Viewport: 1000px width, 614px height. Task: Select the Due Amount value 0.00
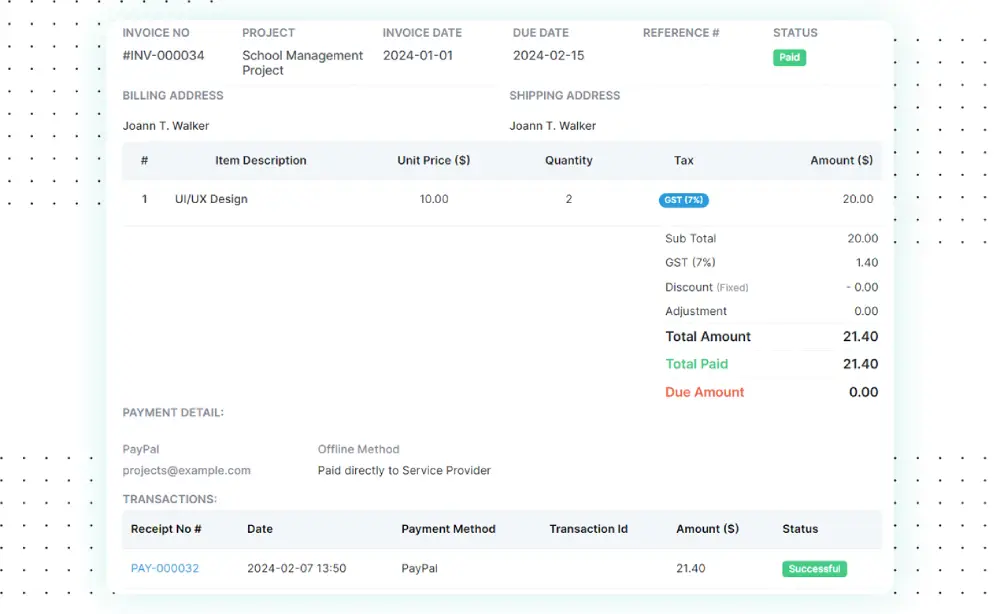tap(862, 392)
